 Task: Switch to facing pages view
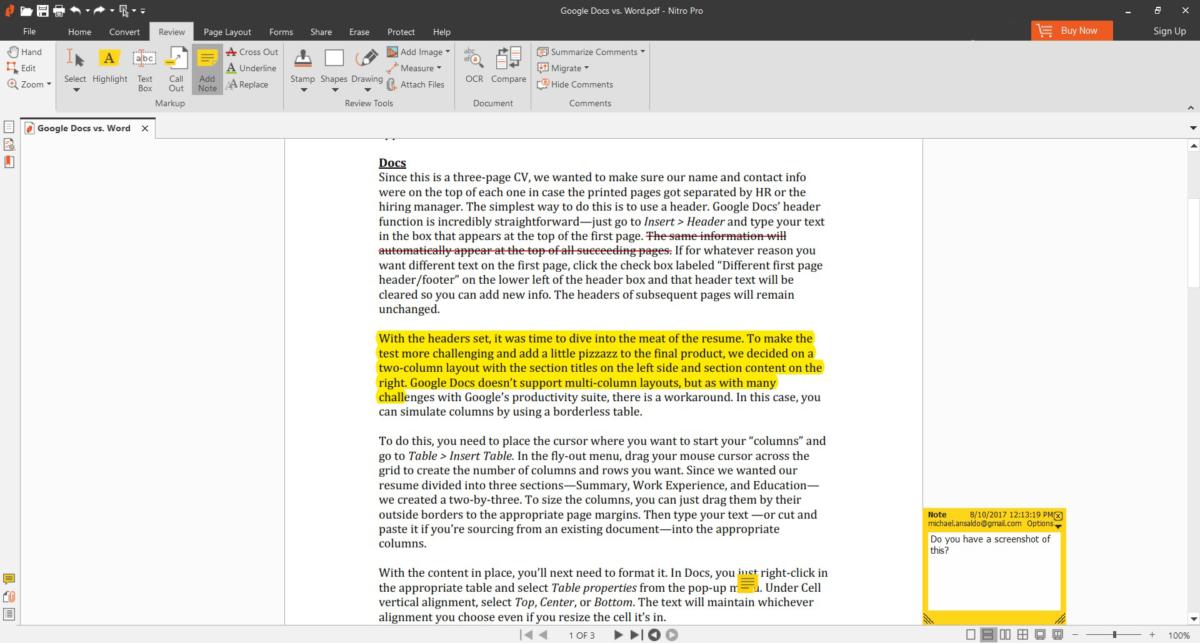[1004, 635]
